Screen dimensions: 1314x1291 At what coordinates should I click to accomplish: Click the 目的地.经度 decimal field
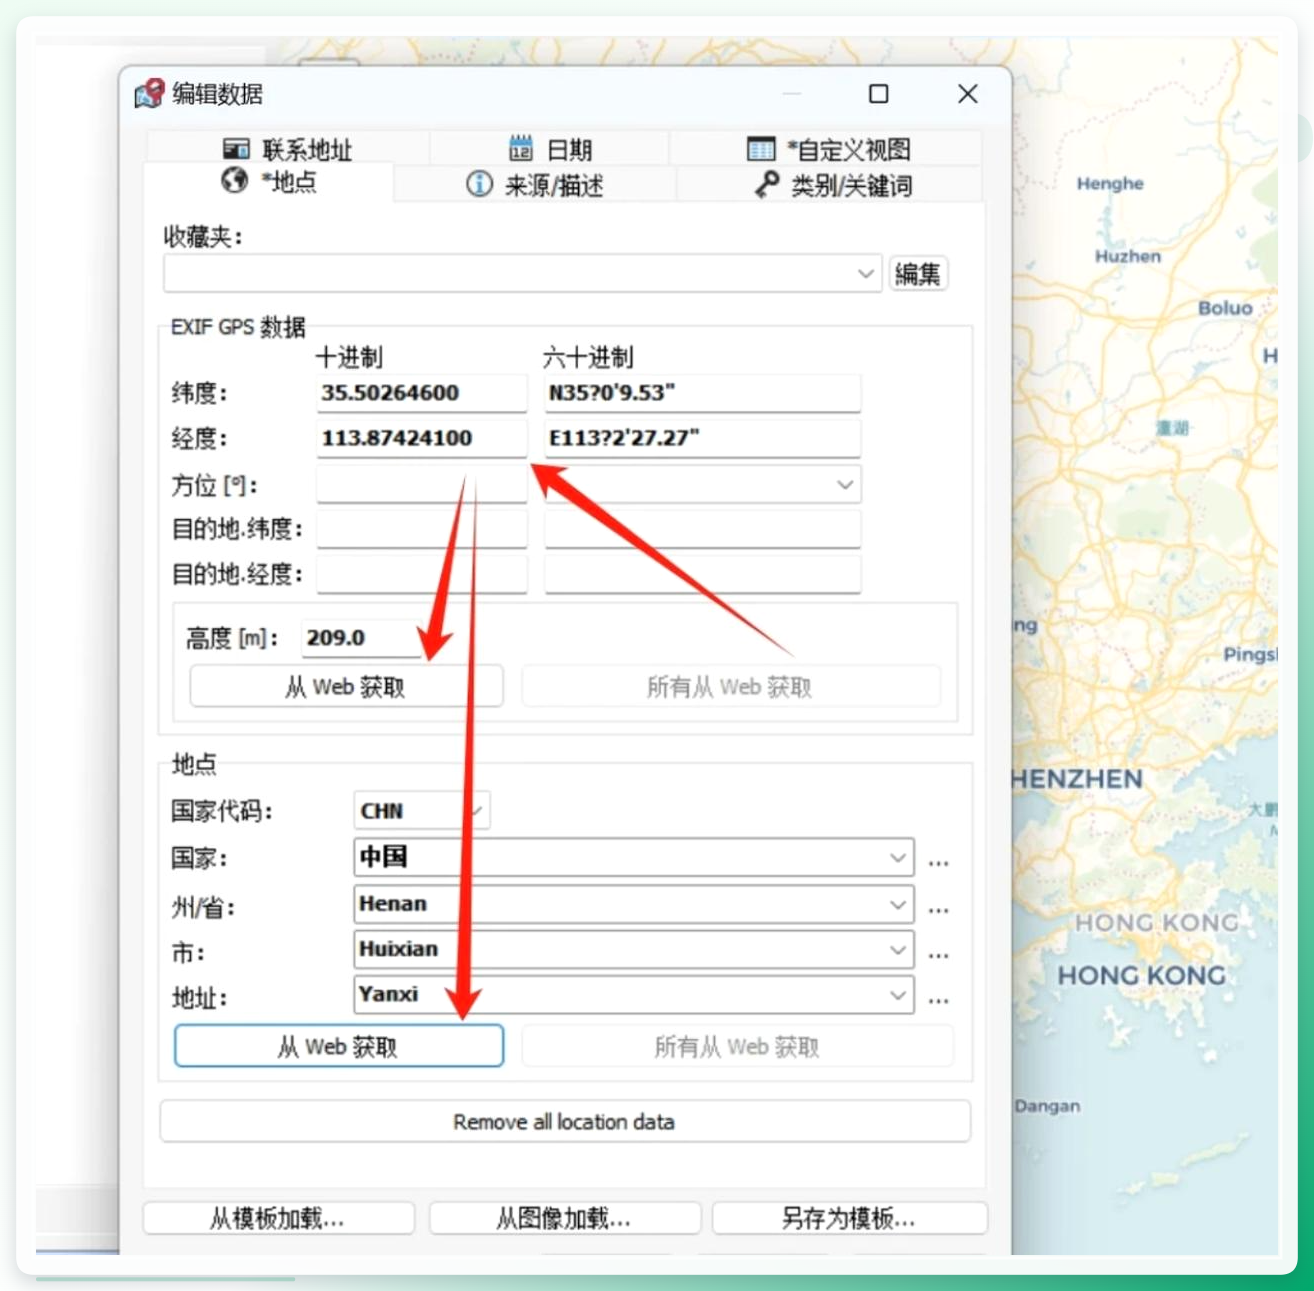tap(421, 574)
